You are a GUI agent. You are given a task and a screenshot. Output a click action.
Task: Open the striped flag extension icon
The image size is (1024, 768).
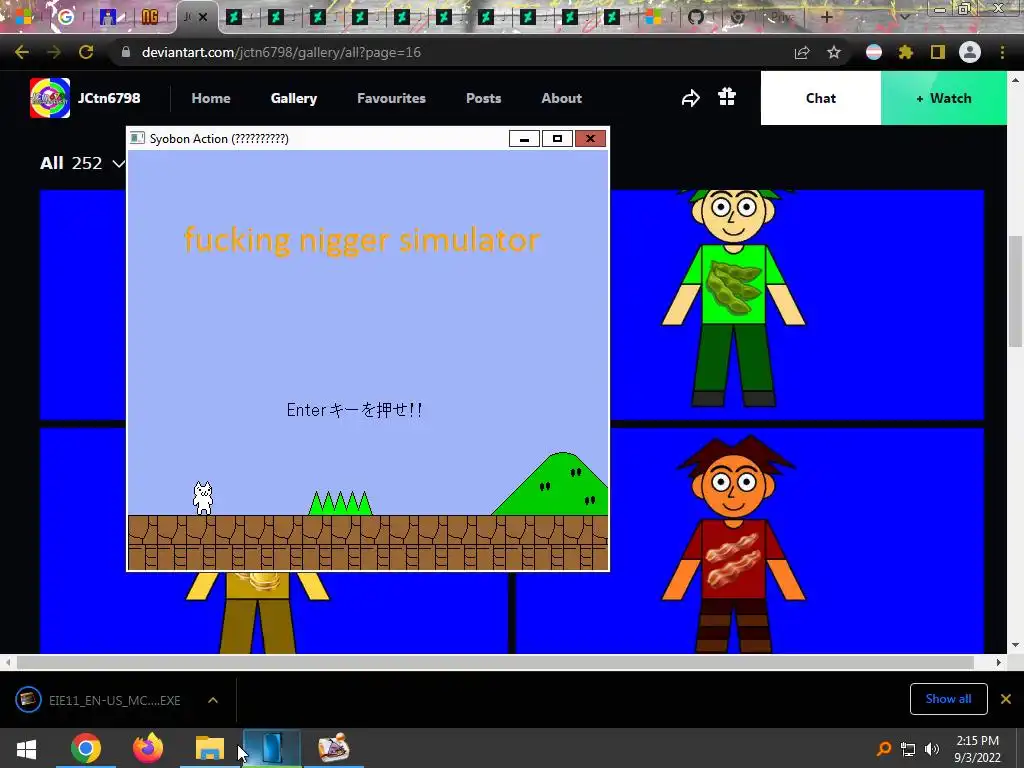874,52
